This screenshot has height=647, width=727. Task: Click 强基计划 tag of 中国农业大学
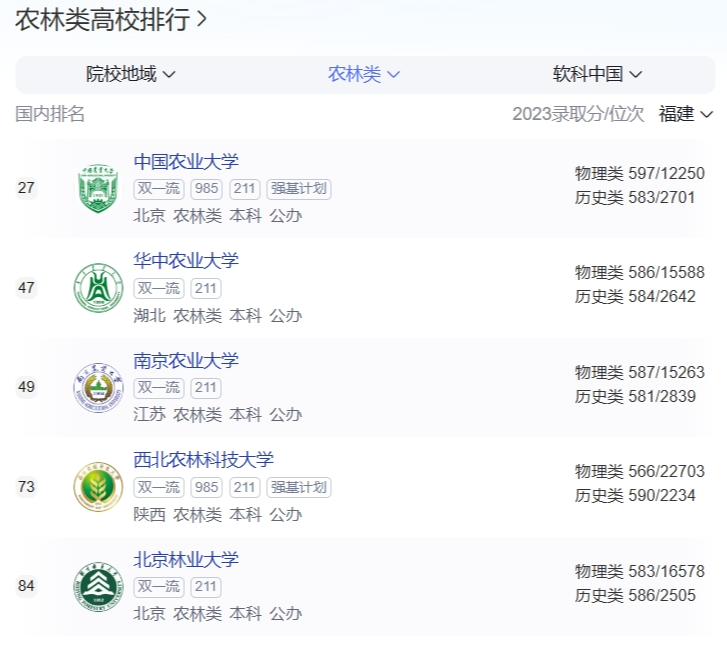[299, 189]
